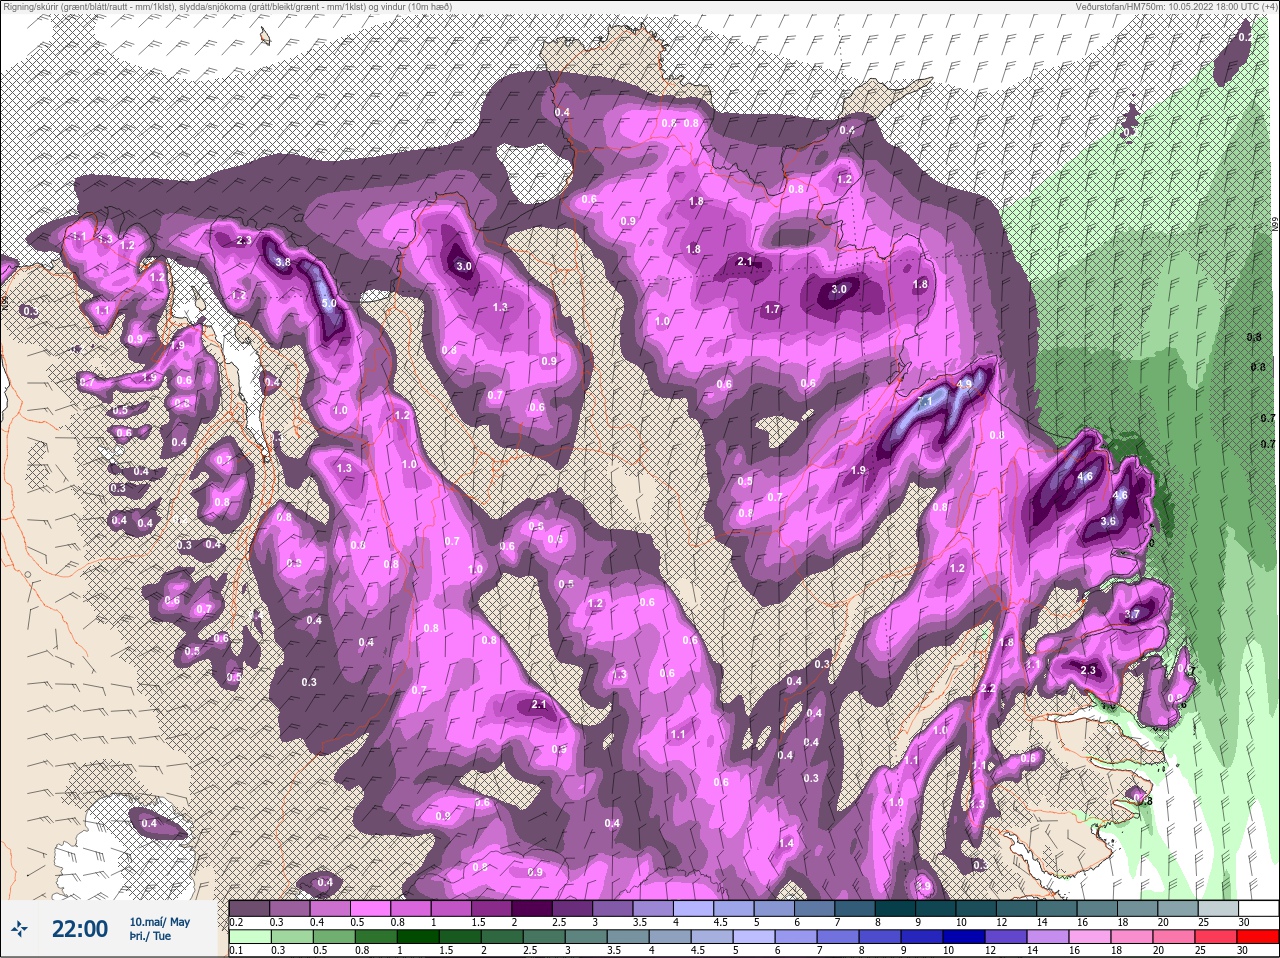The height and width of the screenshot is (958, 1280).
Task: Click the 4.9 precipitation value on the map
Action: (x=965, y=383)
